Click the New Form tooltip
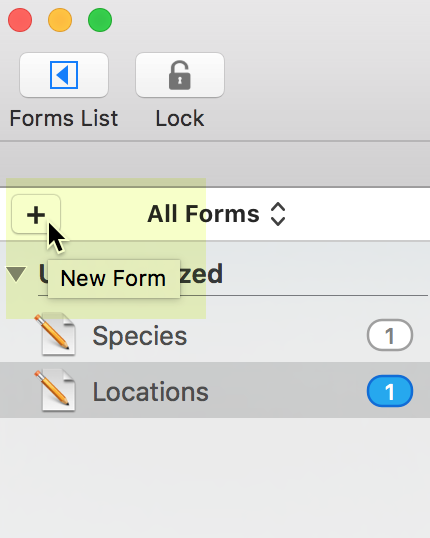The height and width of the screenshot is (538, 430). [x=114, y=278]
